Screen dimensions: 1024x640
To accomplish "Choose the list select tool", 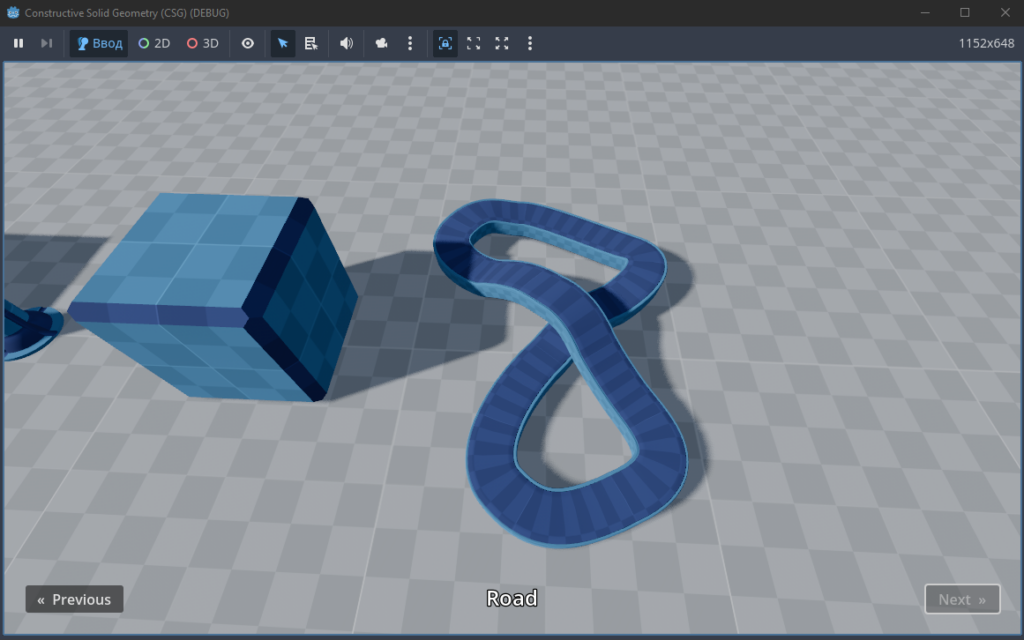I will (x=311, y=43).
